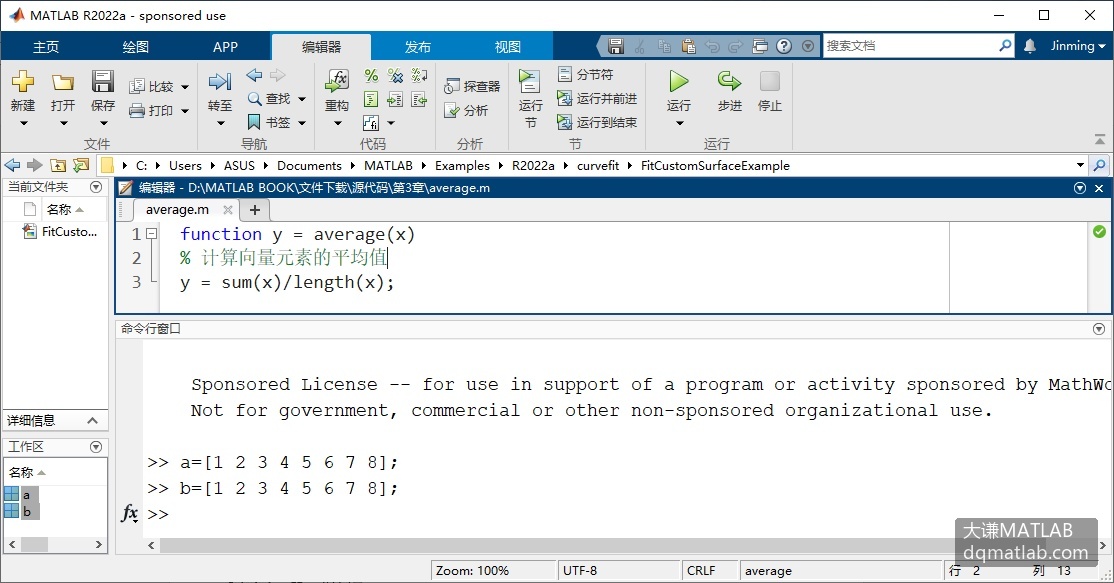Click Run and Advance (运行并前进)
The image size is (1114, 583).
click(597, 98)
